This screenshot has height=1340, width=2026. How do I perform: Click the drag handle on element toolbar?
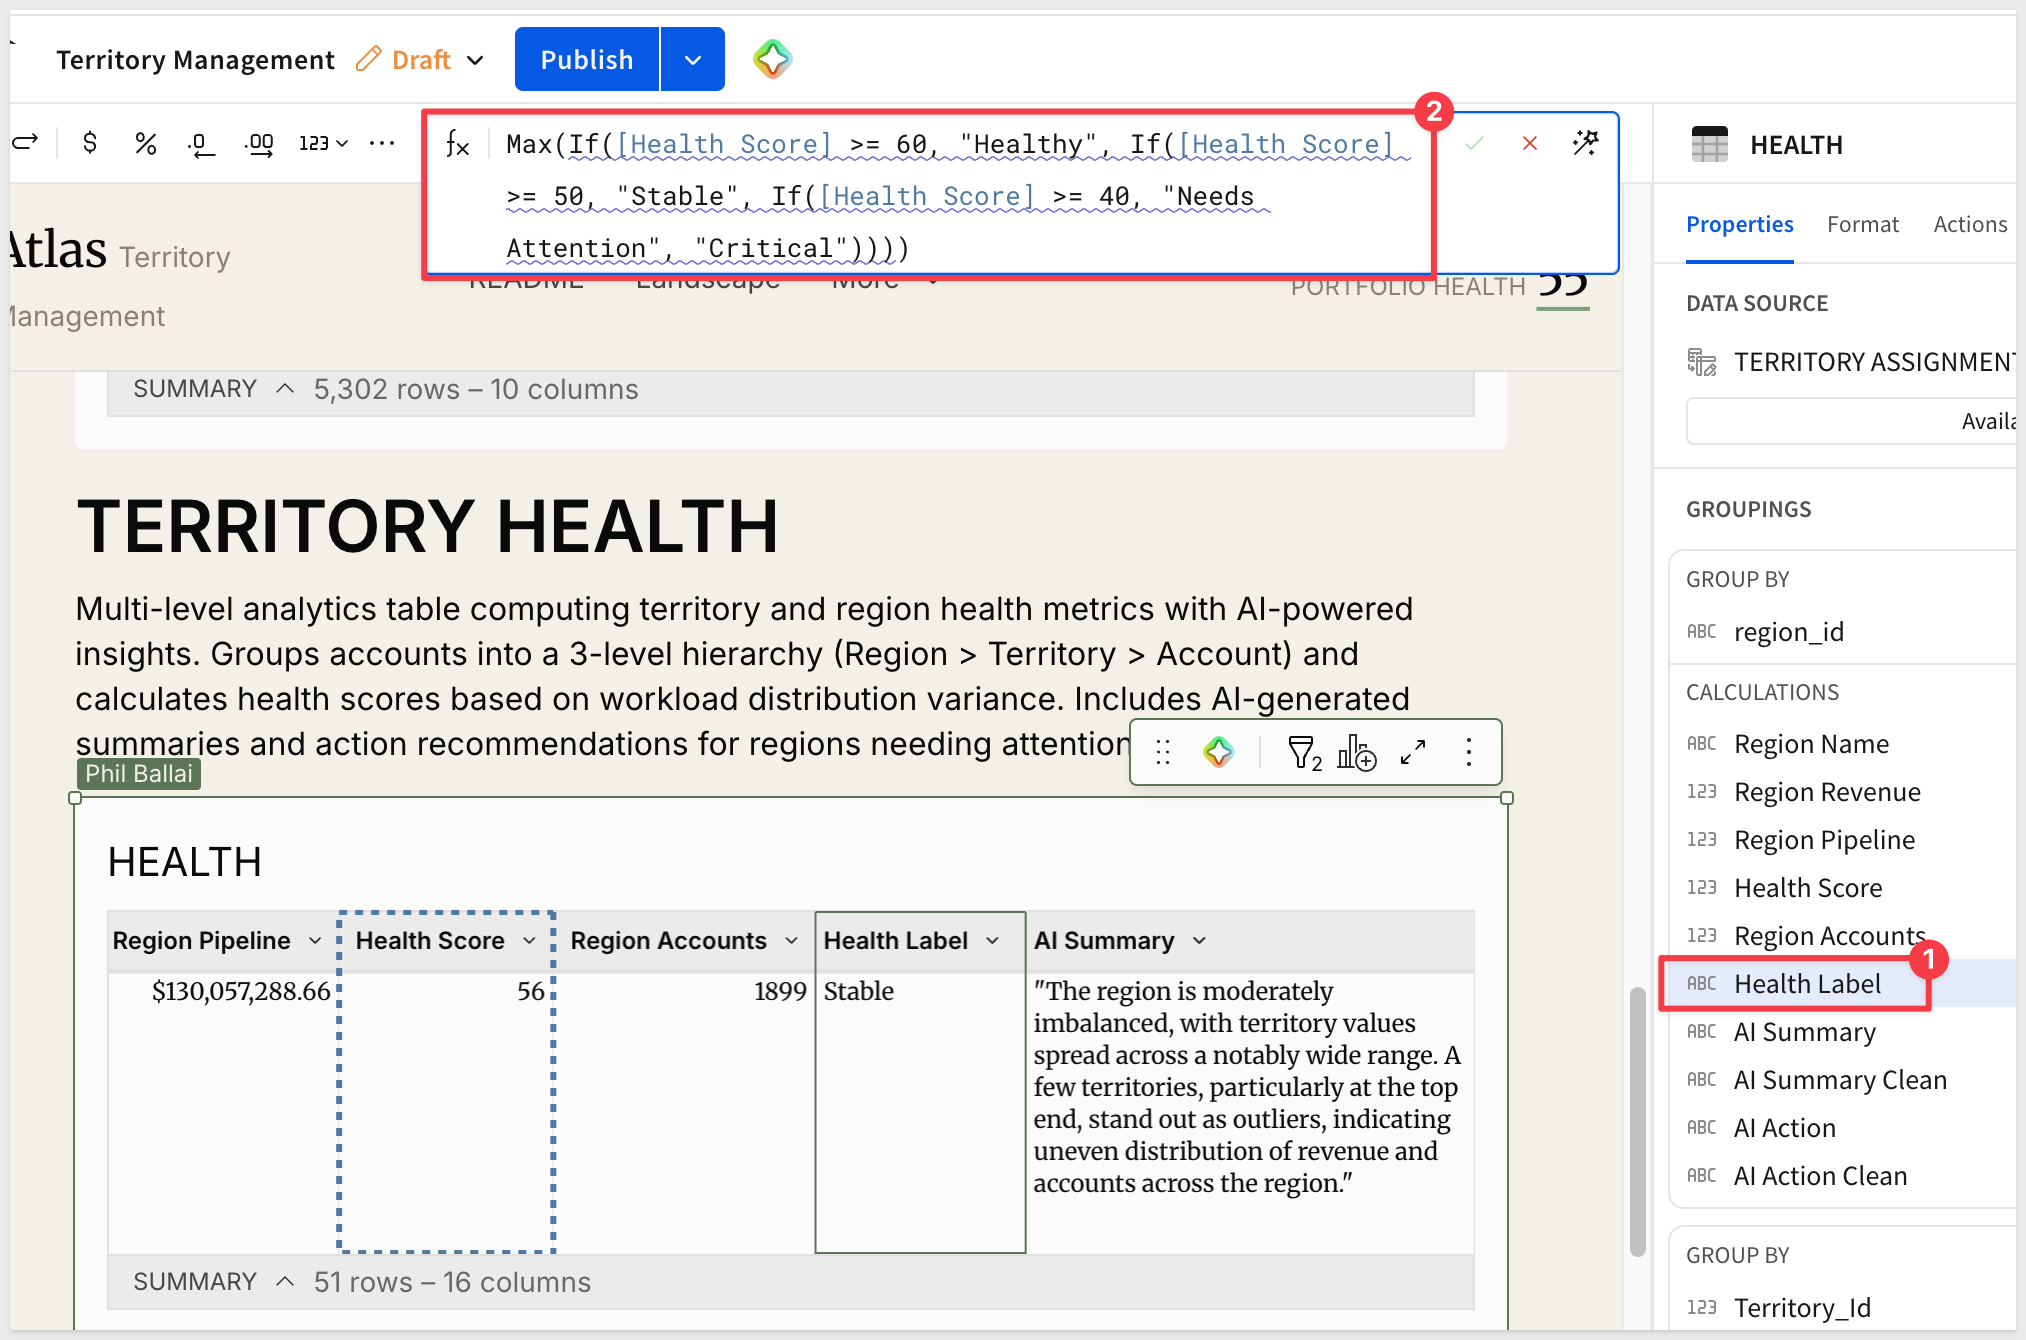point(1162,752)
